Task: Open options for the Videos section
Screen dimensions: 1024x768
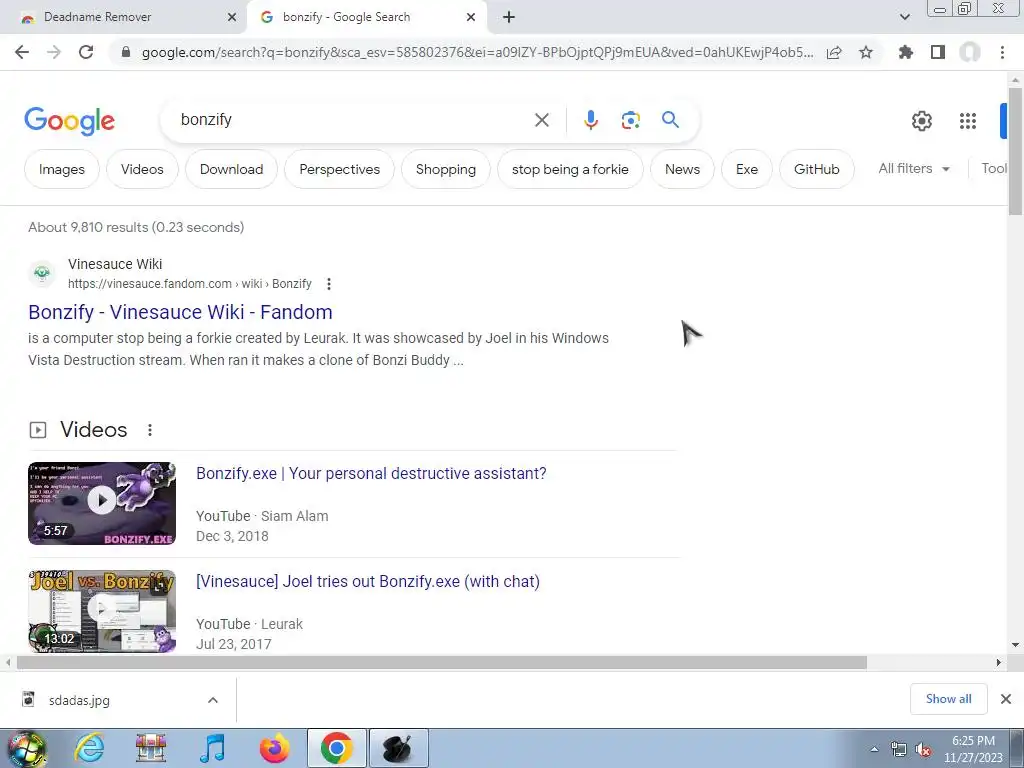Action: point(150,430)
